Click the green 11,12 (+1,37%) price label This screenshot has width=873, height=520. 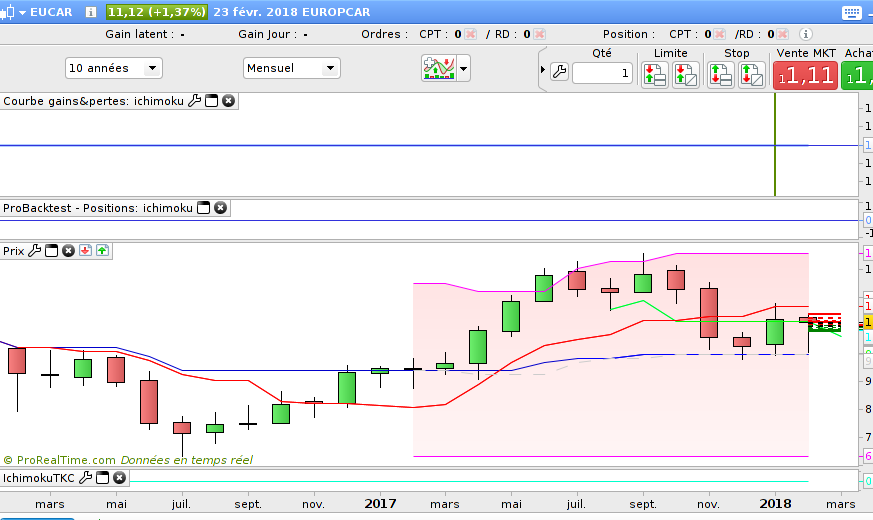pos(156,12)
